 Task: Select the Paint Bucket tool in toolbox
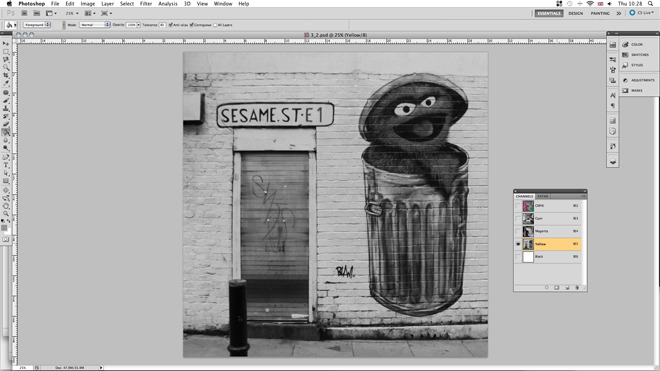click(x=6, y=132)
